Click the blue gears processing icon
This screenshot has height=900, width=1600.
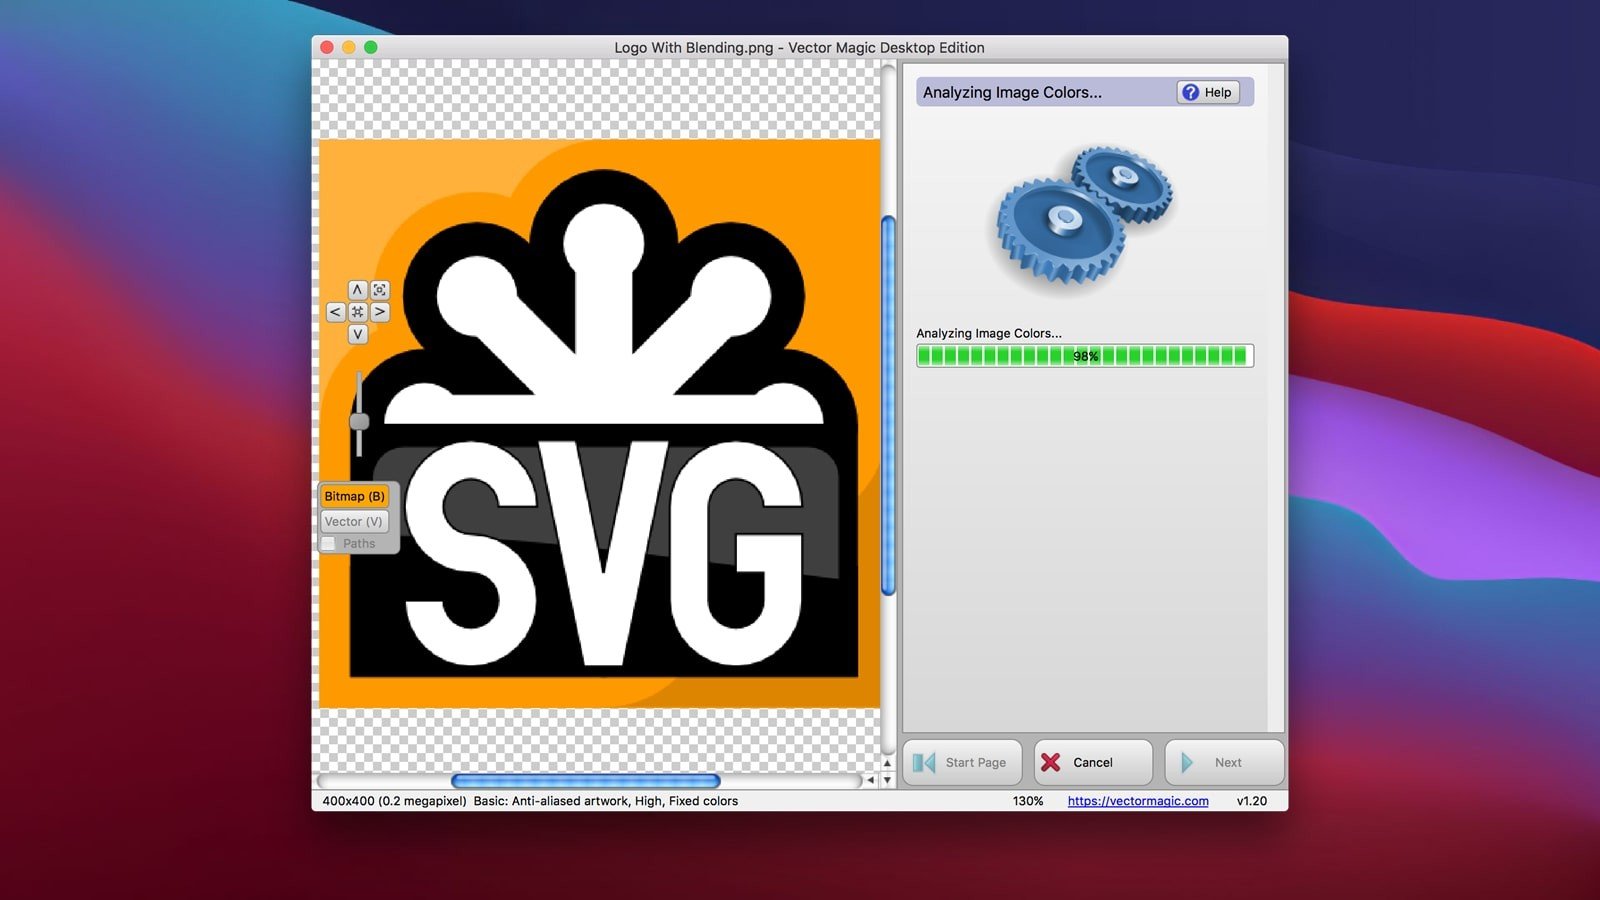tap(1084, 218)
